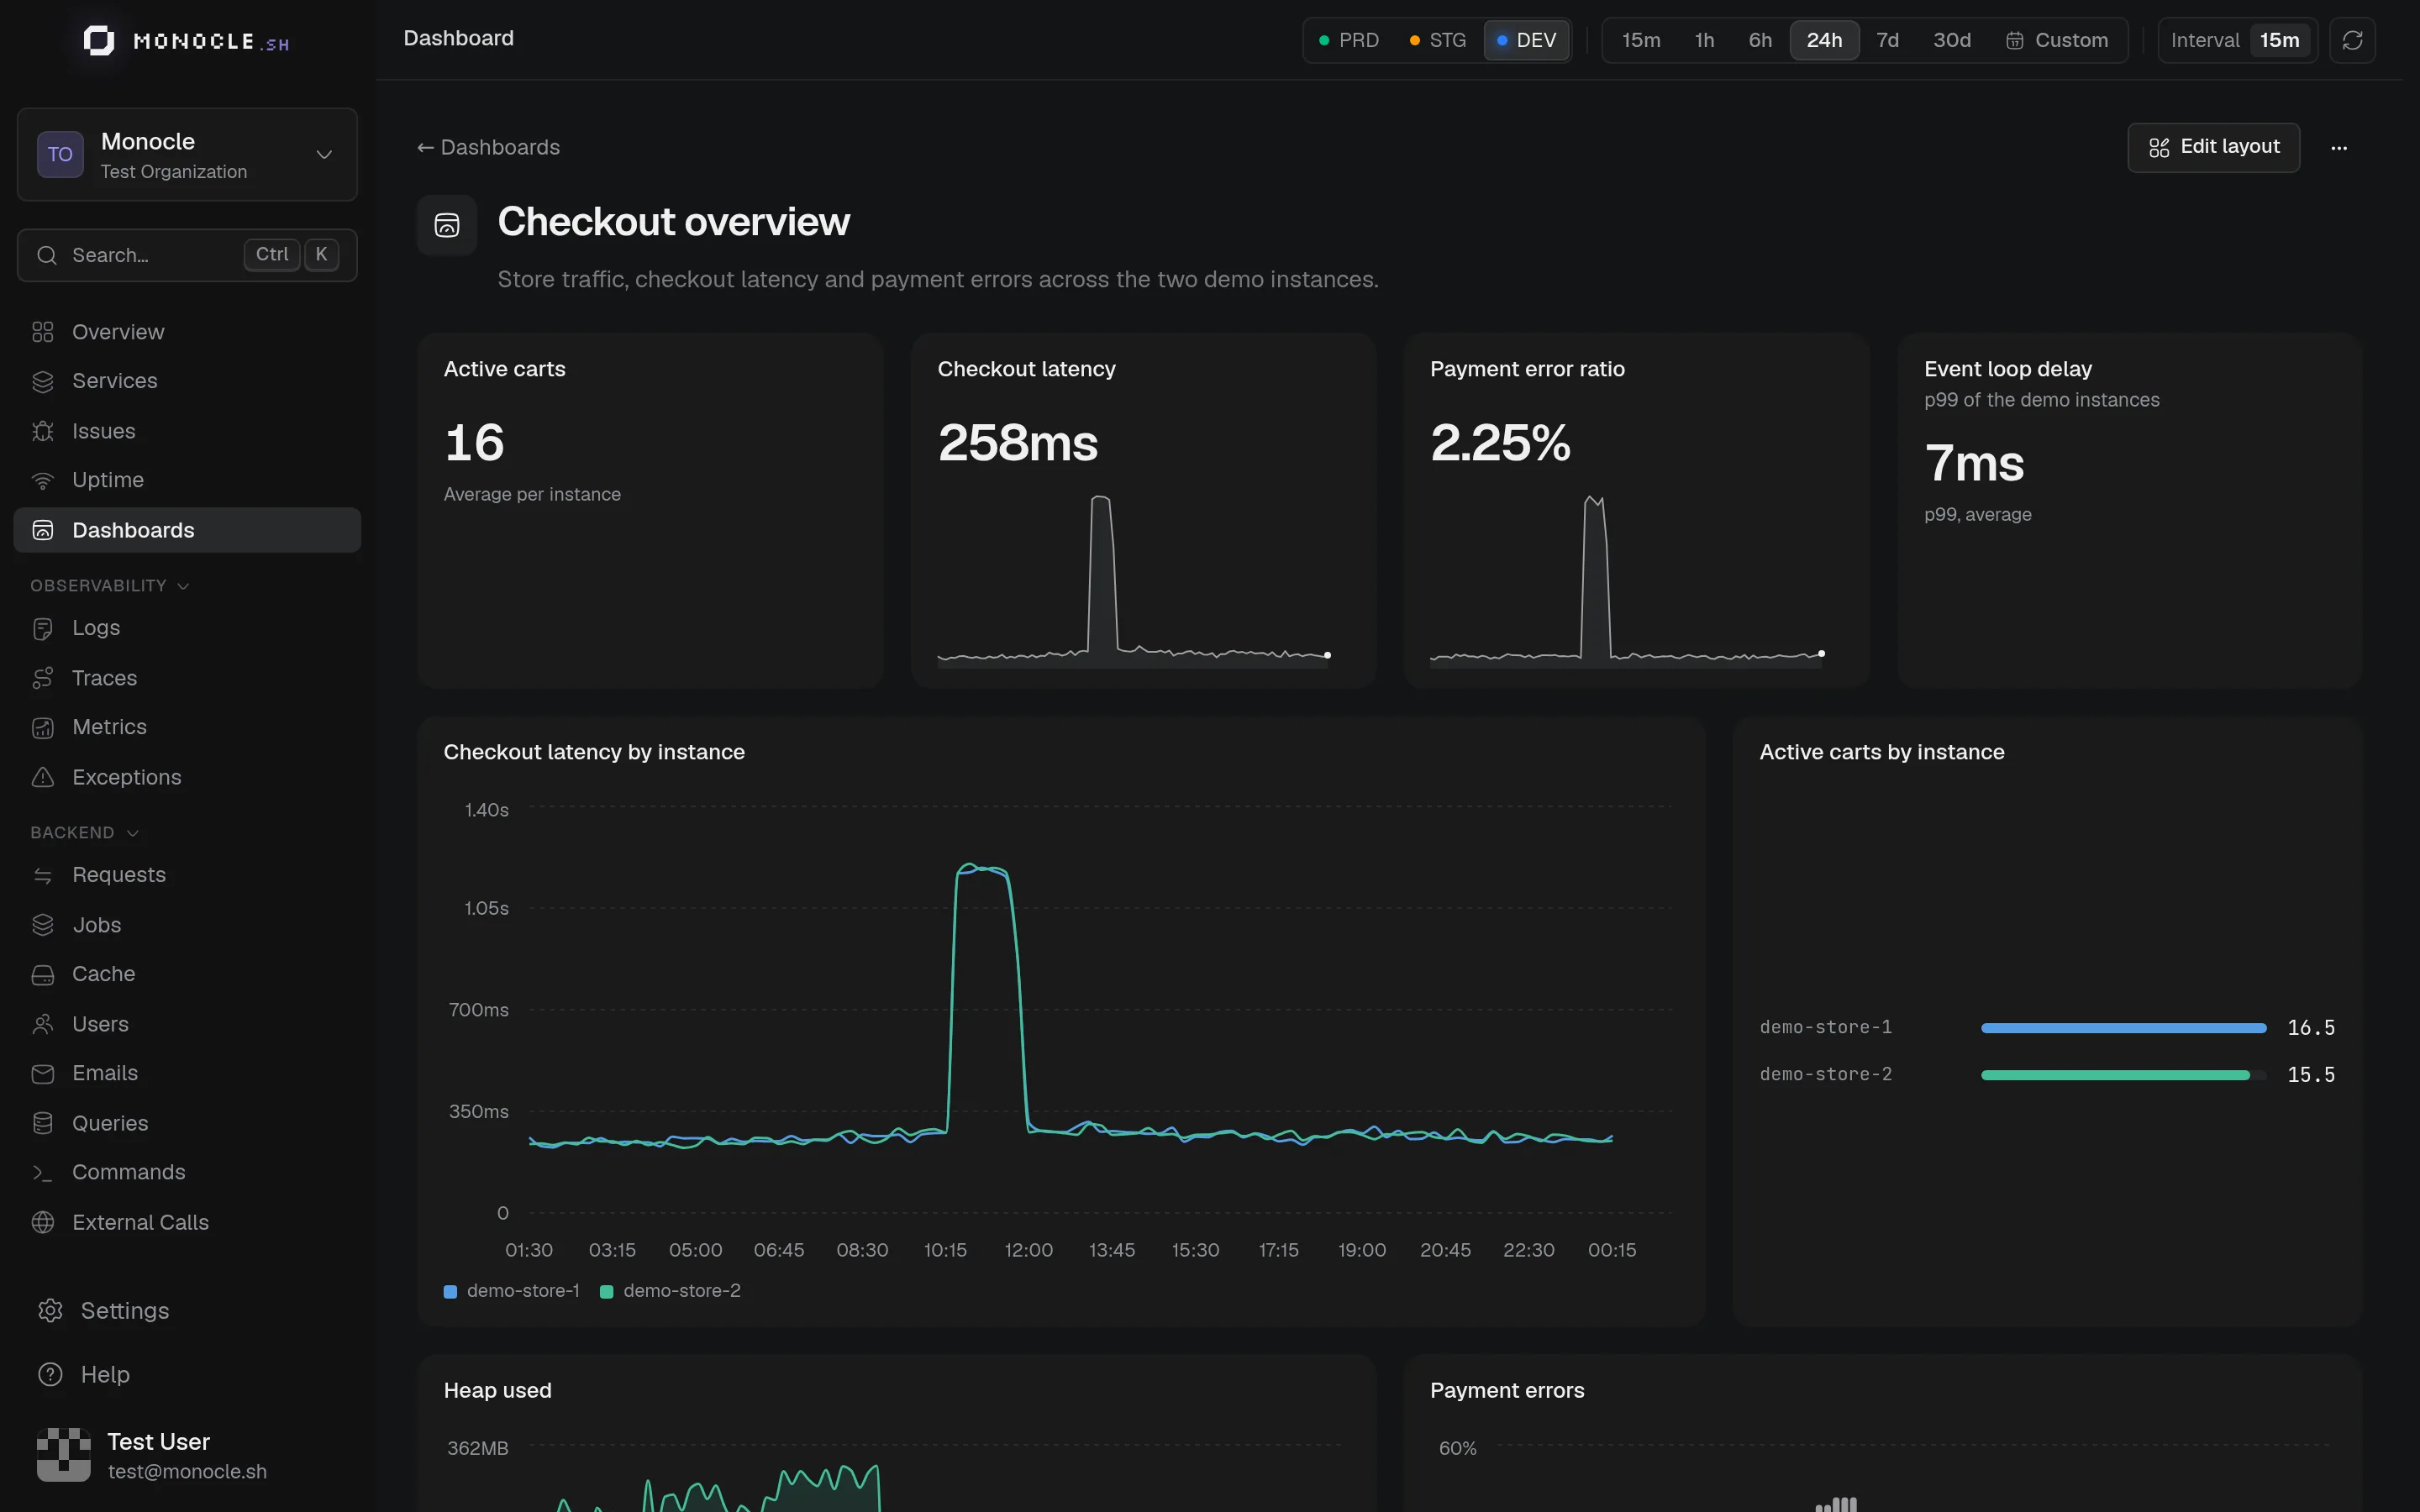2420x1512 pixels.
Task: Select the DEV environment
Action: point(1526,40)
